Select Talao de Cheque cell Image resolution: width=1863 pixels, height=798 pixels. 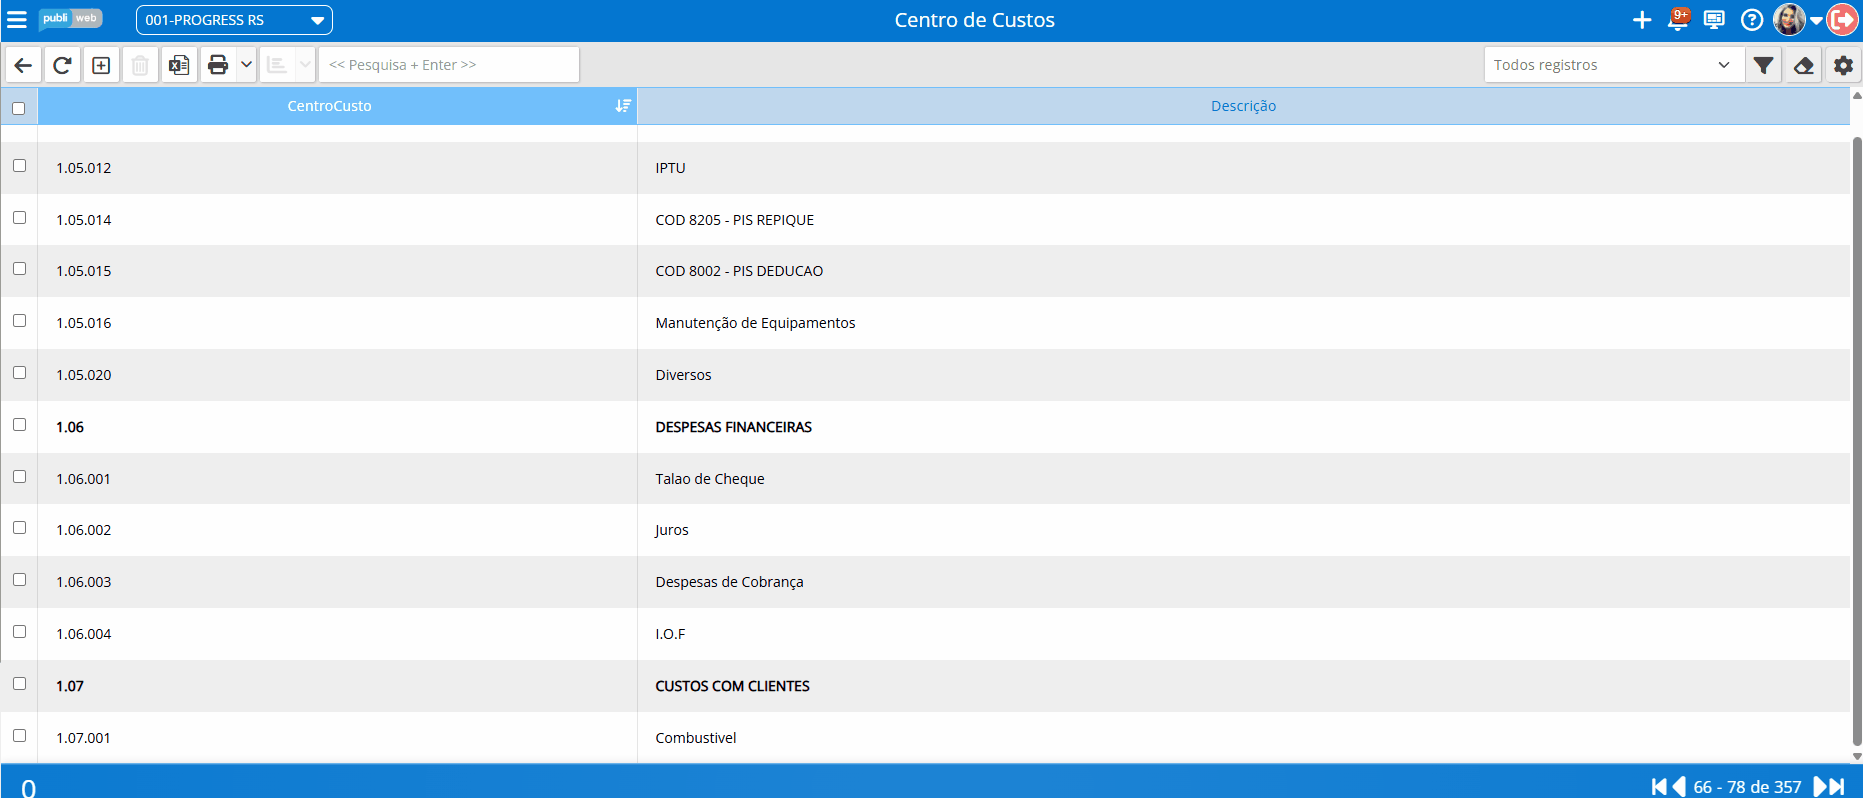1243,479
